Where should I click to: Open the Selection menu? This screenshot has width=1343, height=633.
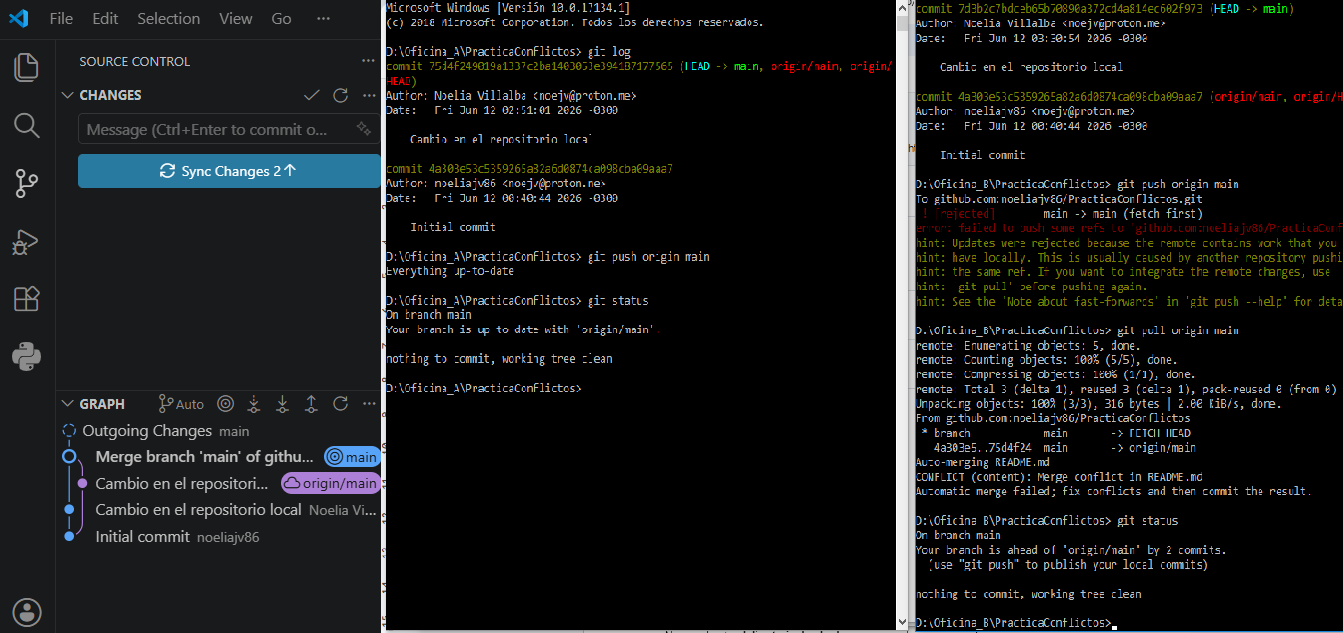(x=169, y=18)
